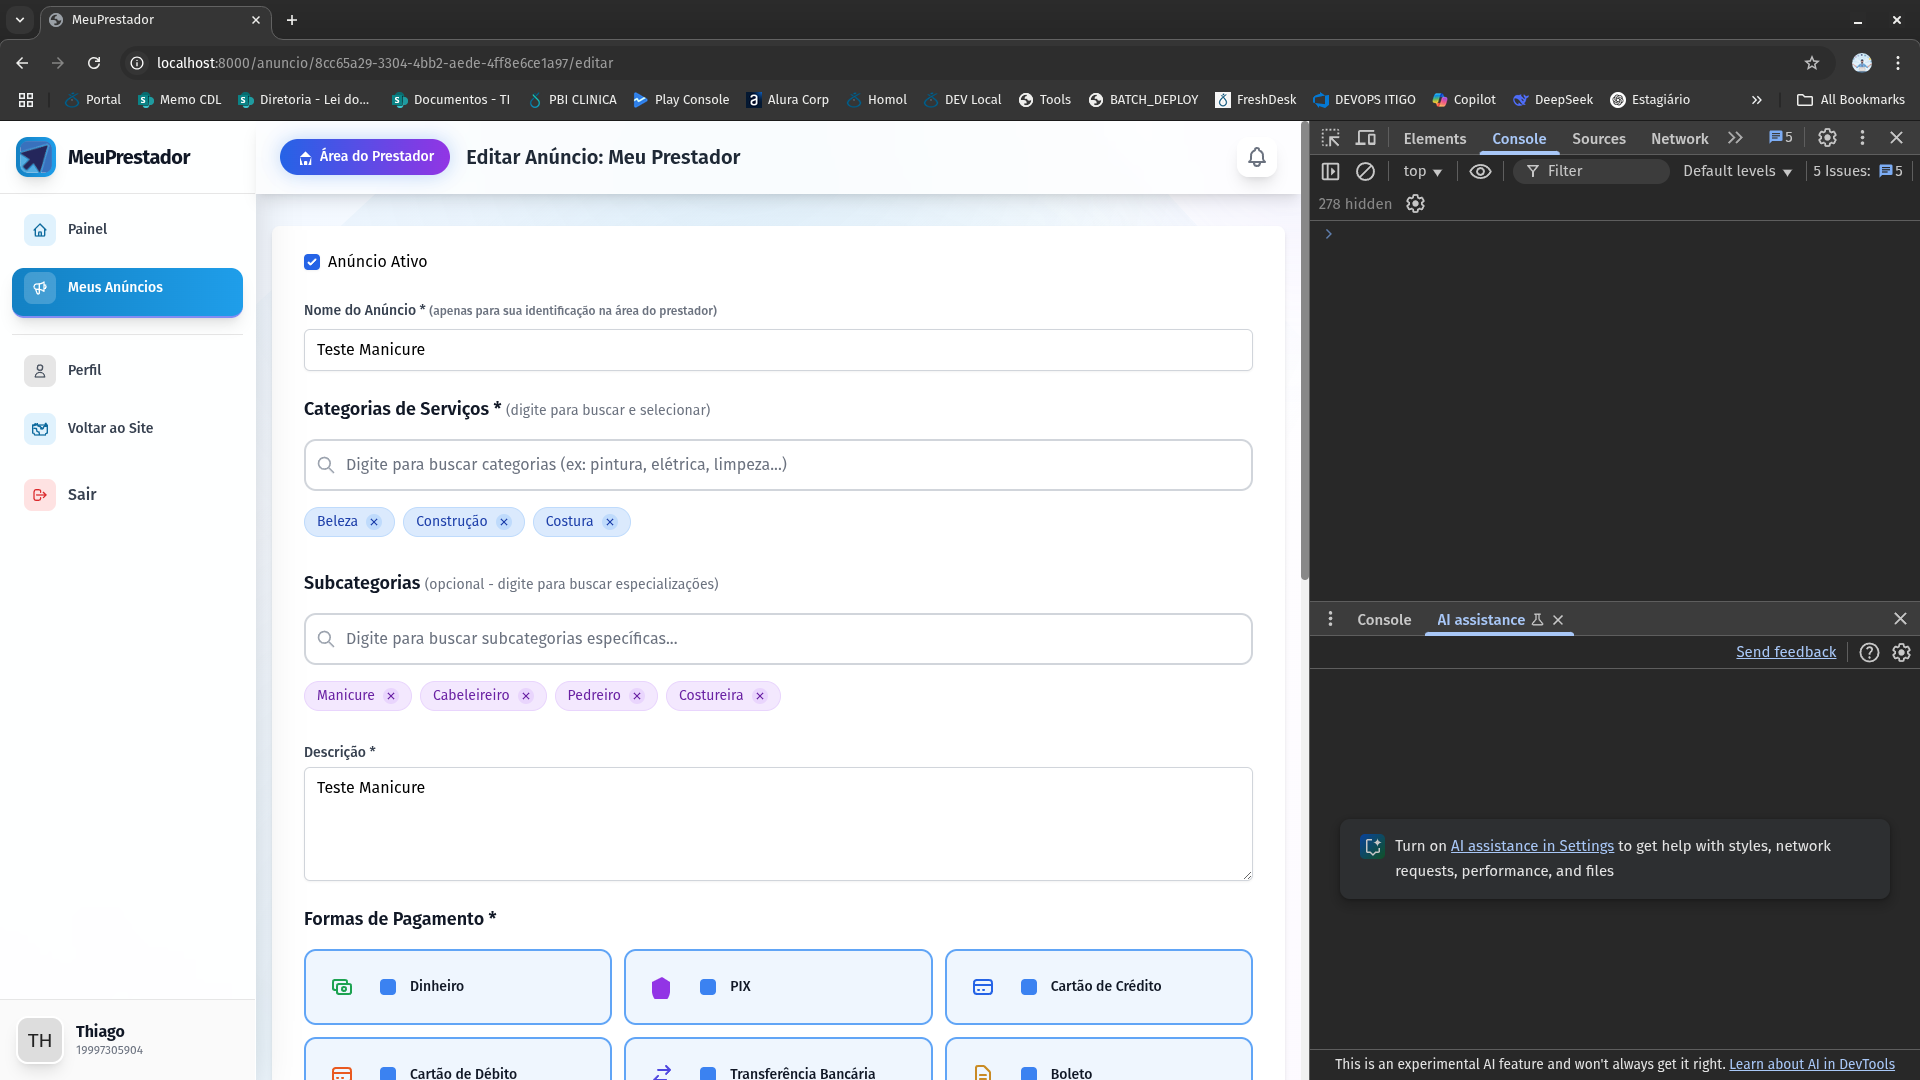Viewport: 1920px width, 1080px height.
Task: Toggle the PIX payment checkbox
Action: pos(708,987)
